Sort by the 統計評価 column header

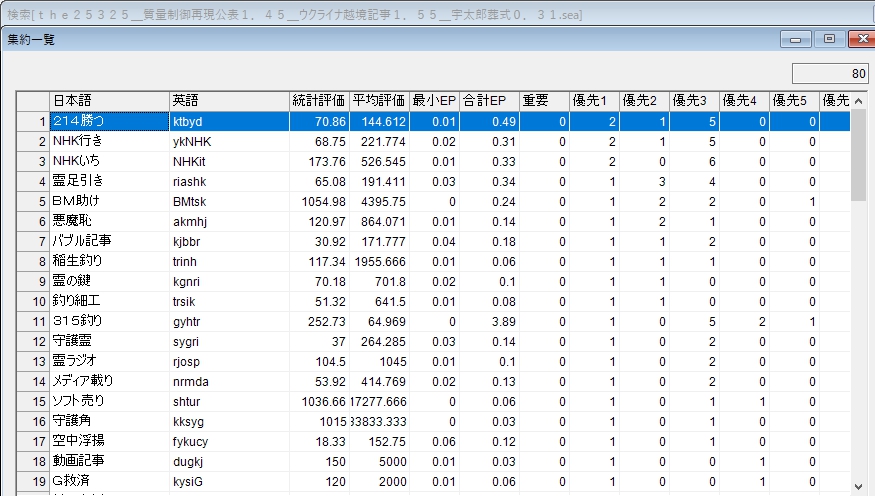coord(319,101)
